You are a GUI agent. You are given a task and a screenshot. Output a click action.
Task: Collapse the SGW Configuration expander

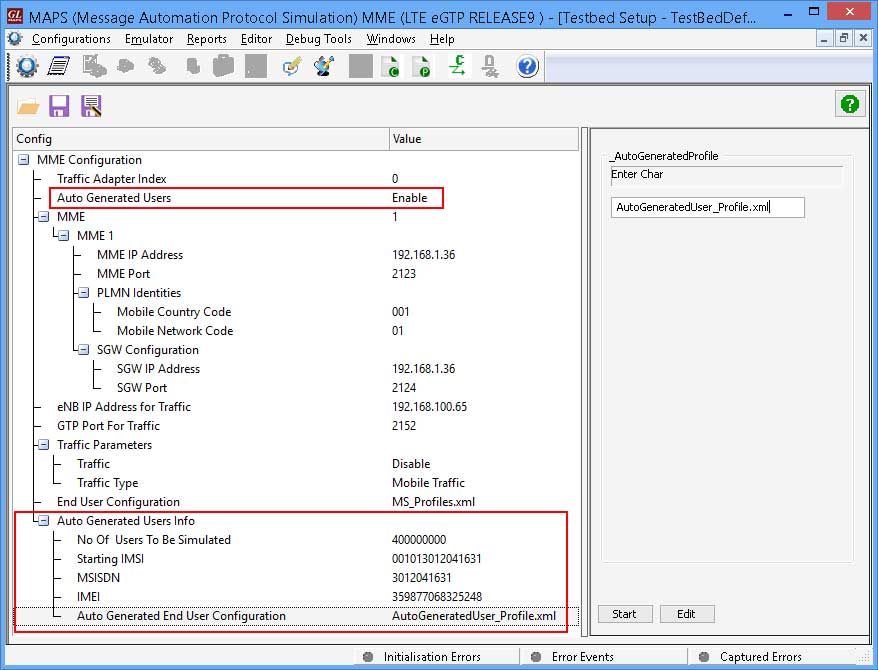83,350
